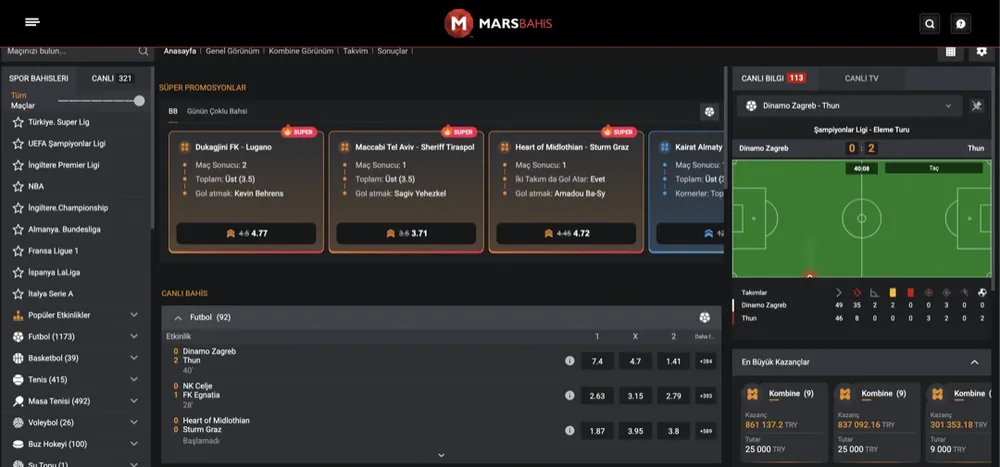Collapse En Büyük Kazançlar panel
This screenshot has height=467, width=1000.
pos(974,362)
